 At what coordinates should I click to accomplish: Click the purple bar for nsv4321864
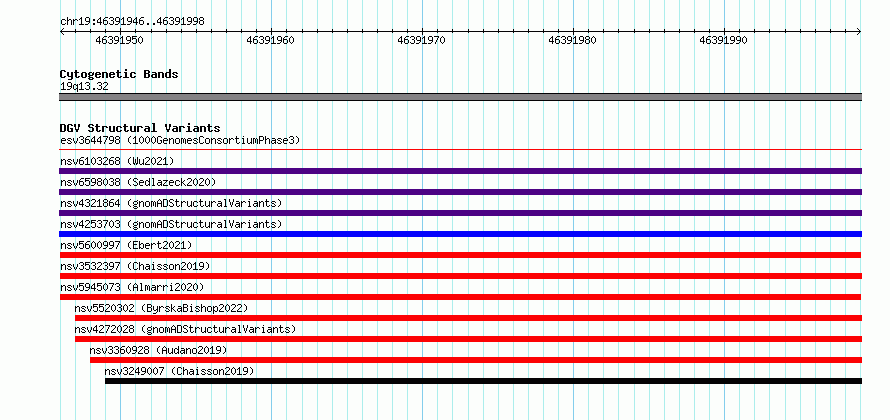[x=460, y=213]
